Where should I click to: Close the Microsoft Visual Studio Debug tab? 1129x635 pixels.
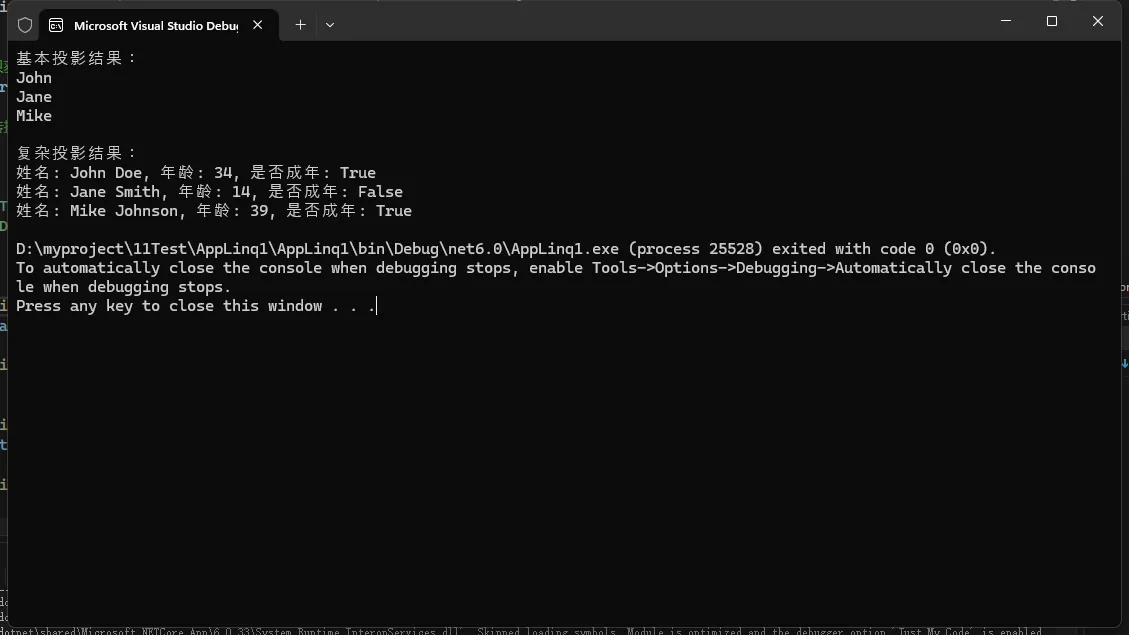coord(258,25)
